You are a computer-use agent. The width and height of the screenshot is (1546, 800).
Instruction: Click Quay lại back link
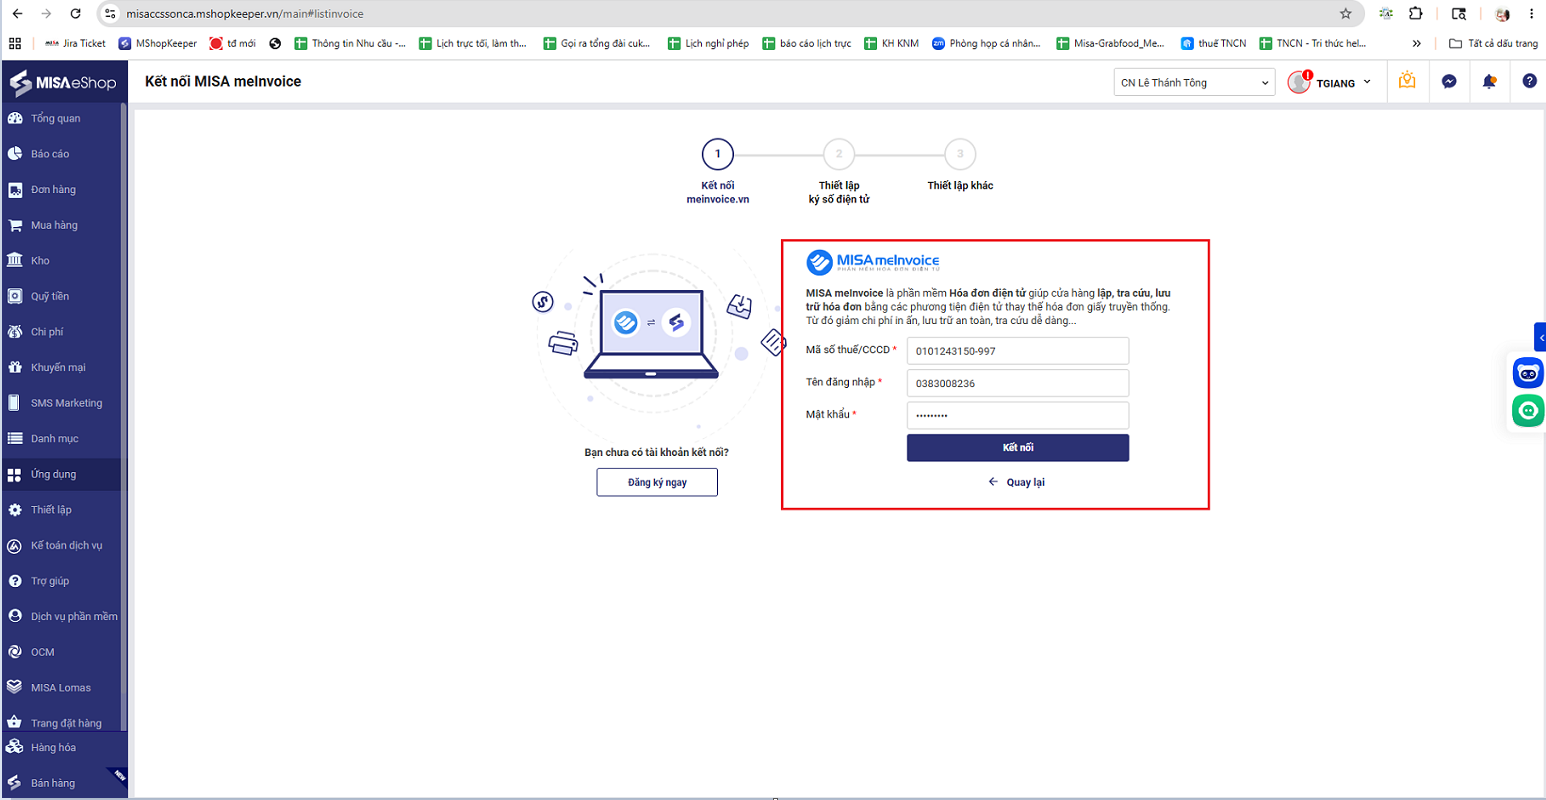1017,482
